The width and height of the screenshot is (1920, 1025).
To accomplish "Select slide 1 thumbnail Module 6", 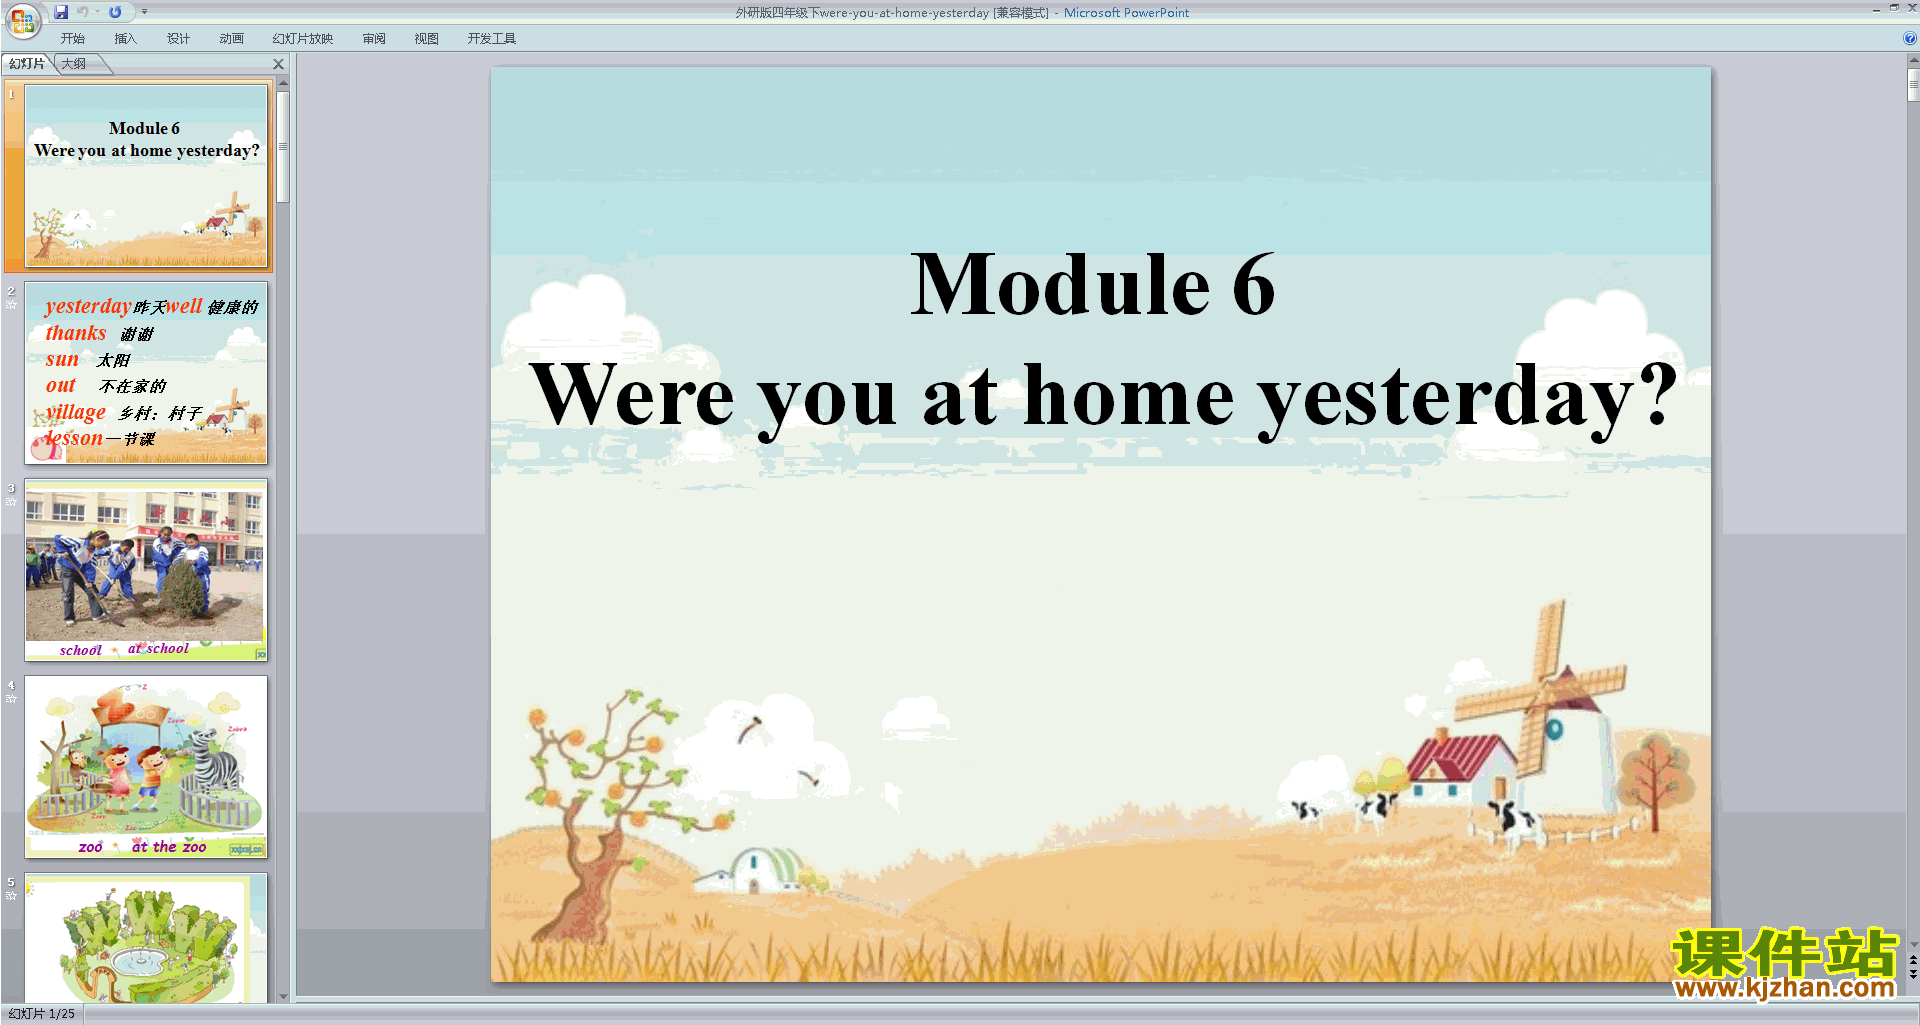I will (x=146, y=176).
